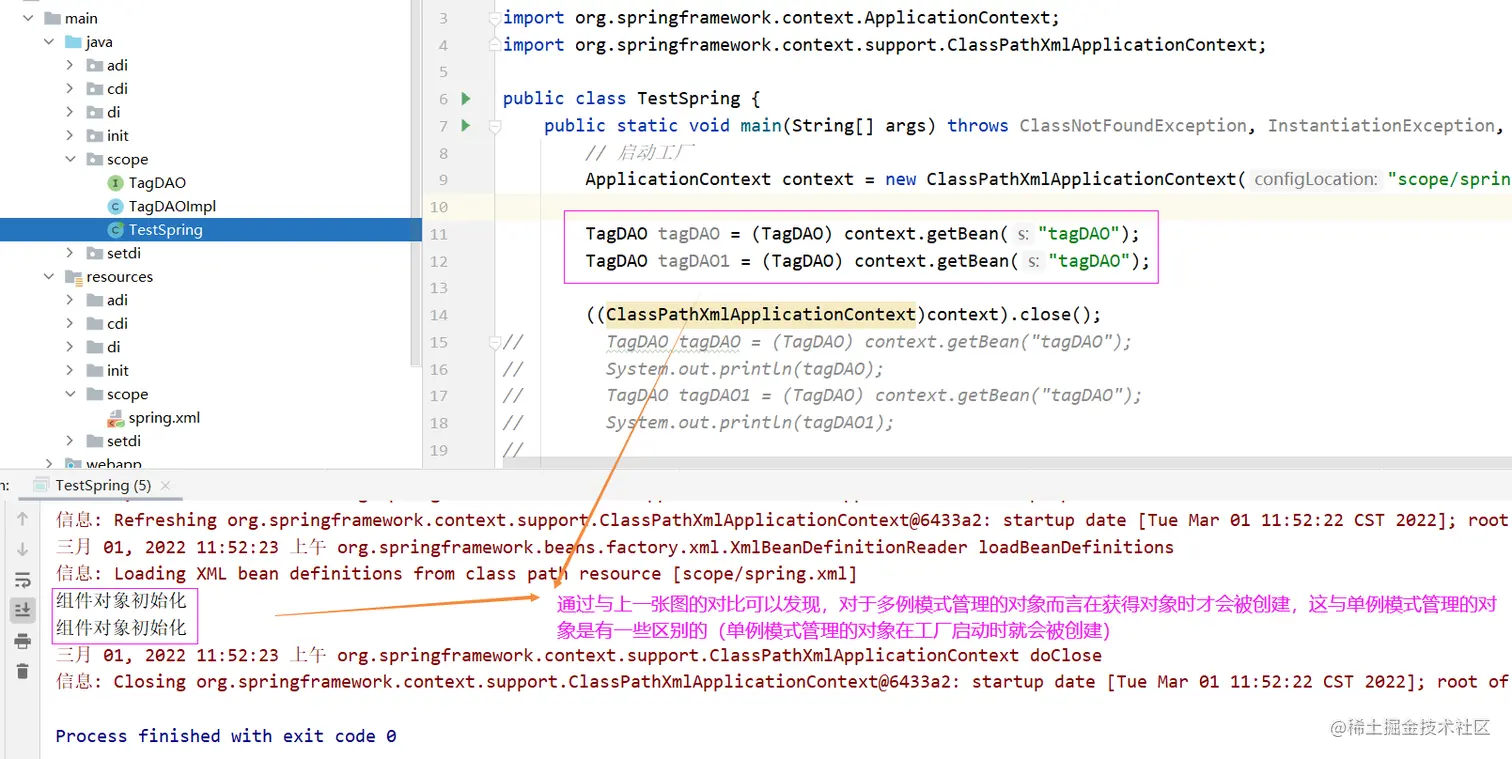Click the TestSpring class icon in tree
Image resolution: width=1512 pixels, height=759 pixels.
point(116,230)
